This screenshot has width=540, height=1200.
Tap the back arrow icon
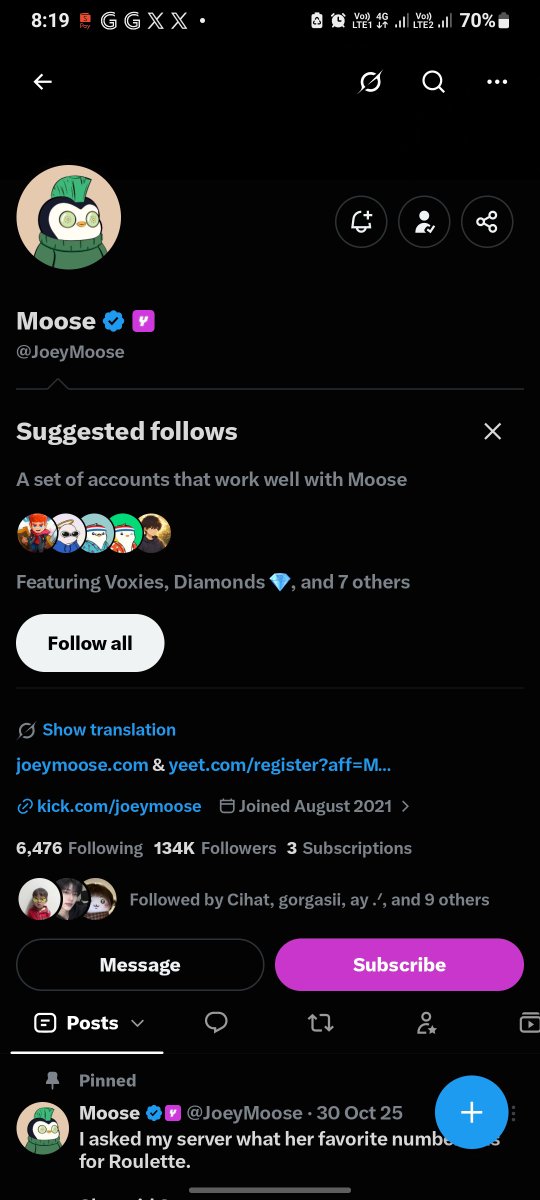42,82
